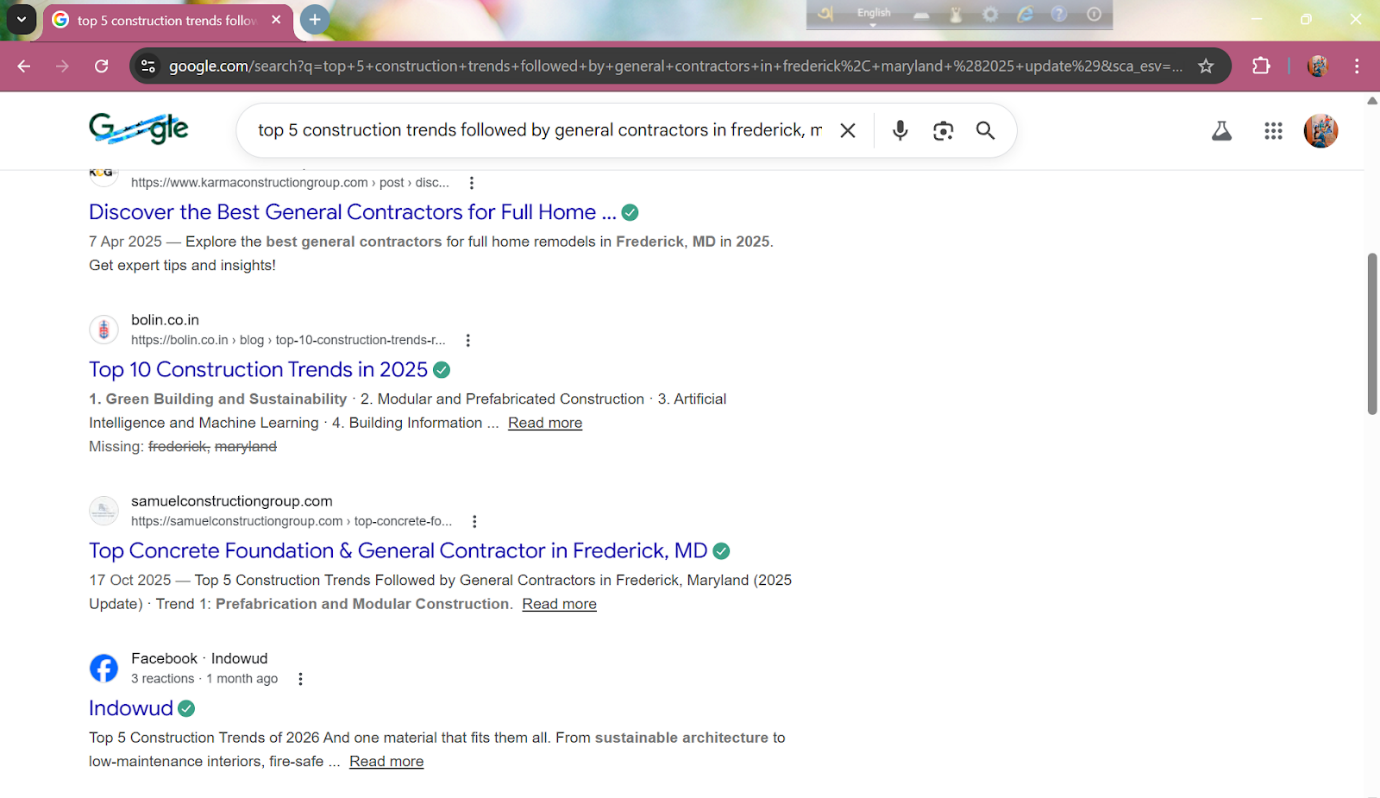Click the voice search microphone icon
This screenshot has height=798, width=1380.
tap(900, 131)
